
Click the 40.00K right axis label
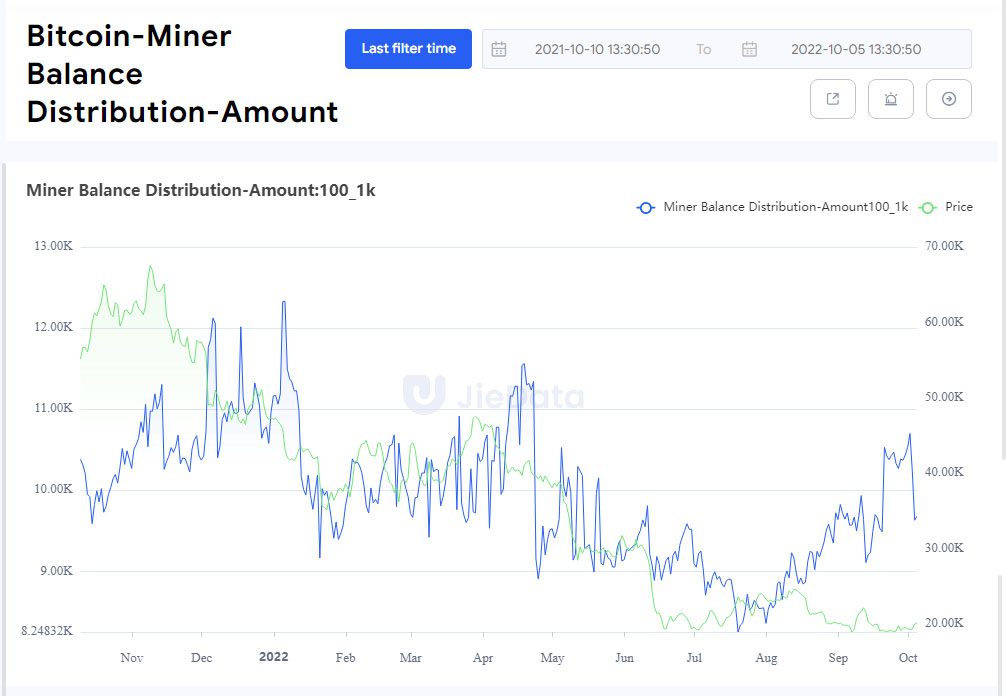tap(944, 471)
